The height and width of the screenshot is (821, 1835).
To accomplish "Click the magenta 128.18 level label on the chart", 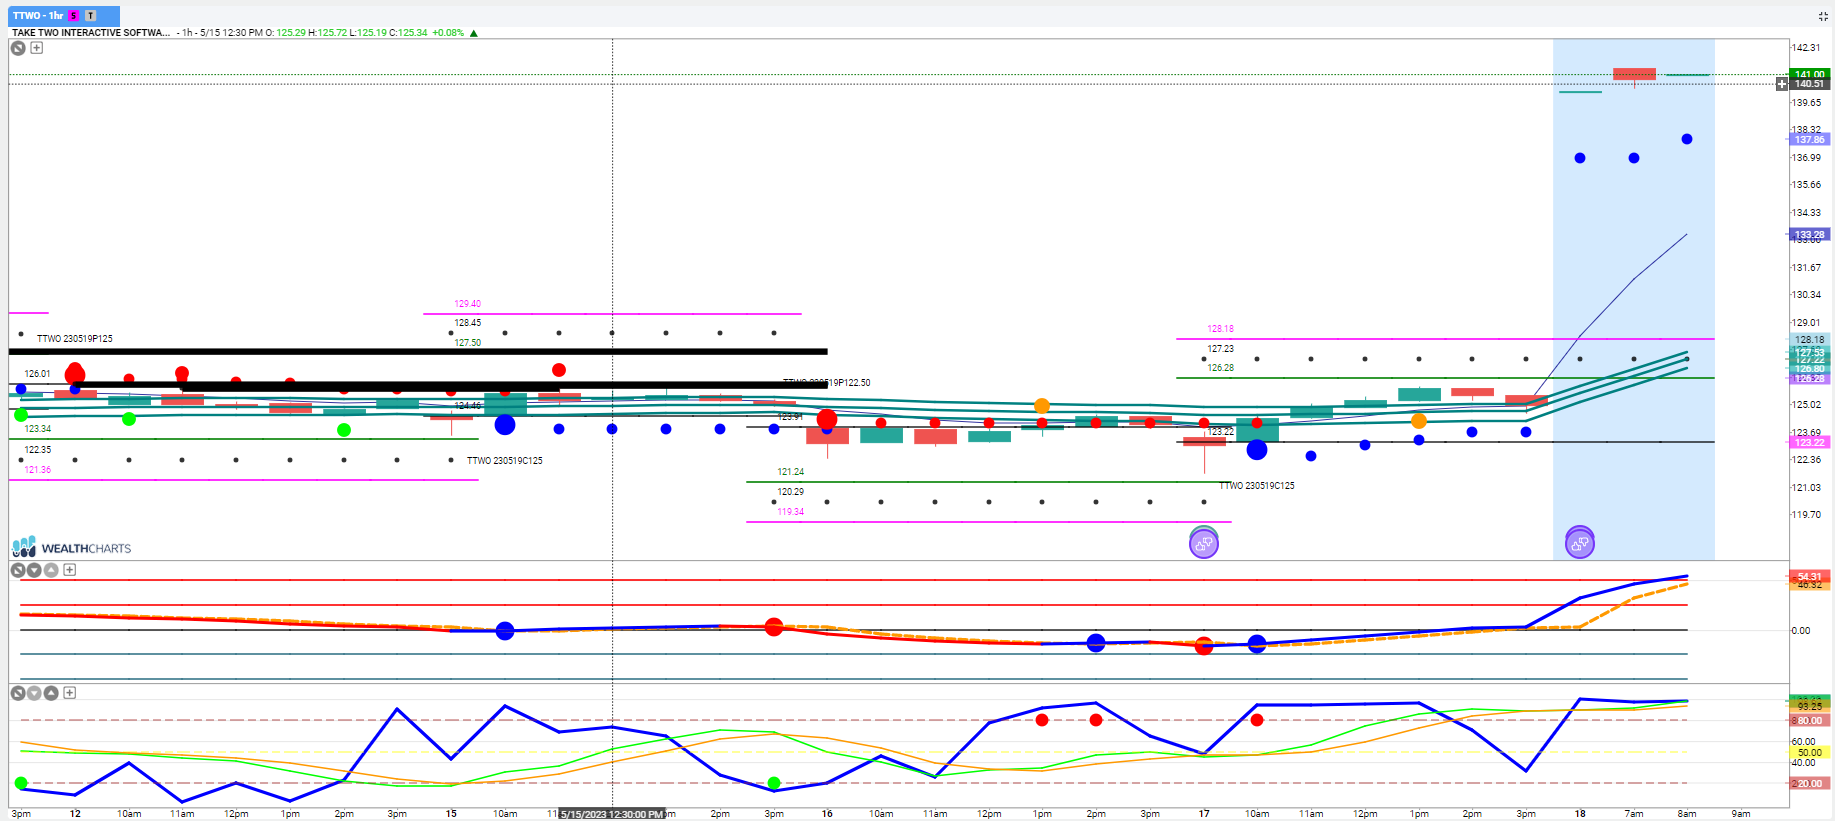I will 1220,329.
